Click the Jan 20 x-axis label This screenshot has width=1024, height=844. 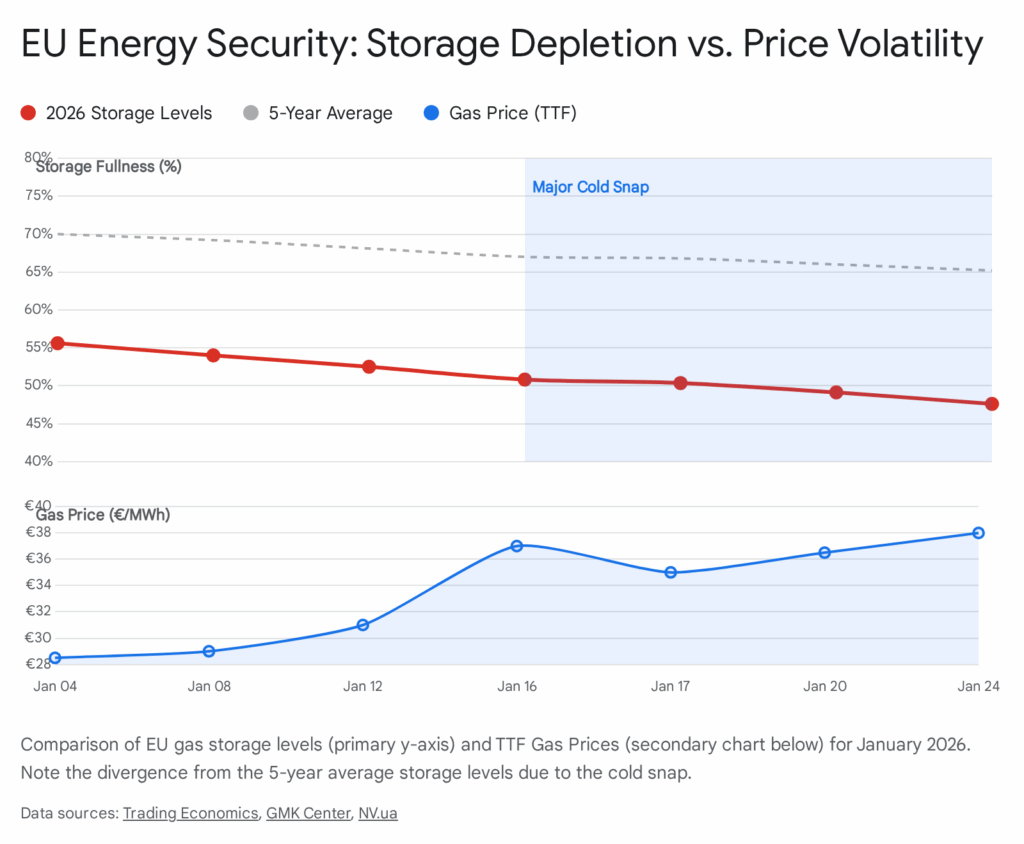[824, 687]
